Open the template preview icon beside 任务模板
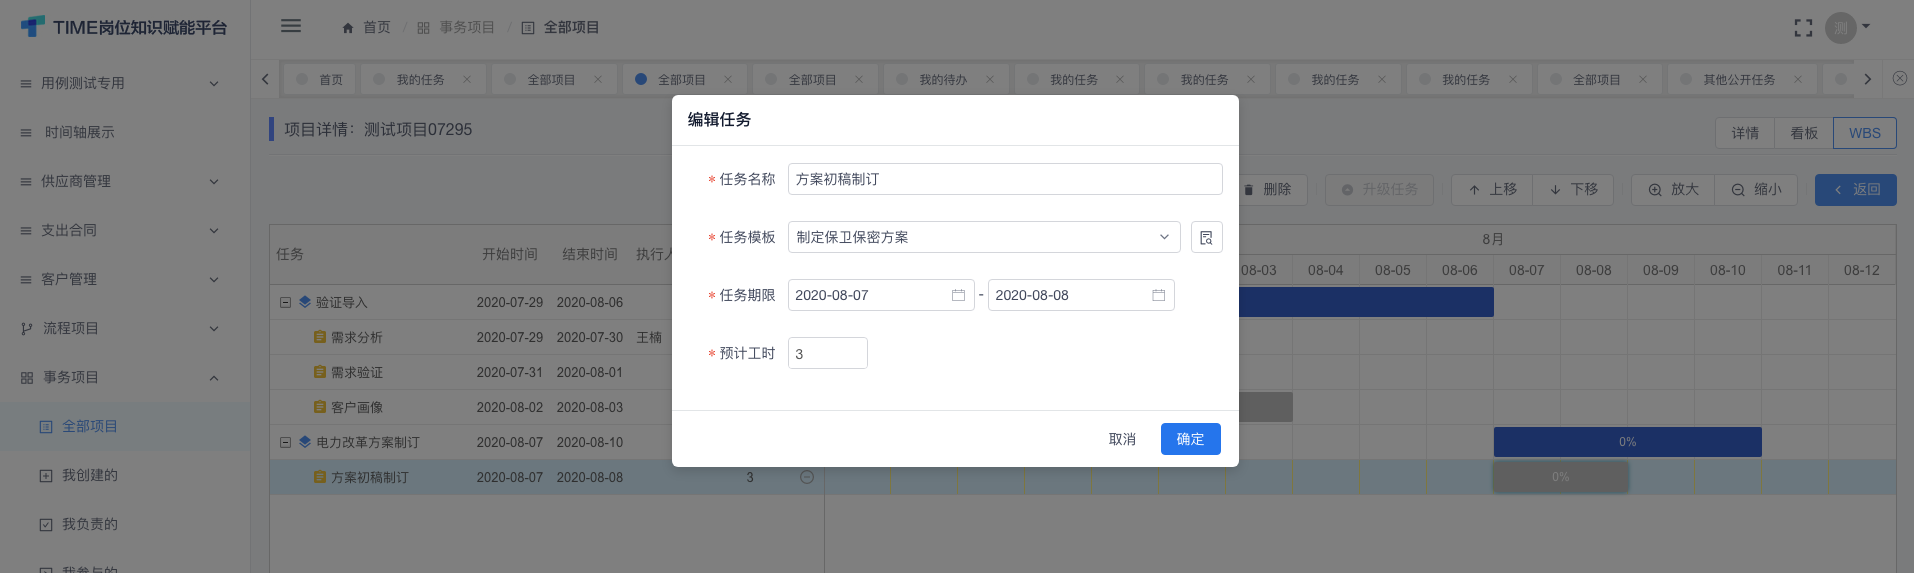This screenshot has width=1914, height=573. click(x=1206, y=237)
